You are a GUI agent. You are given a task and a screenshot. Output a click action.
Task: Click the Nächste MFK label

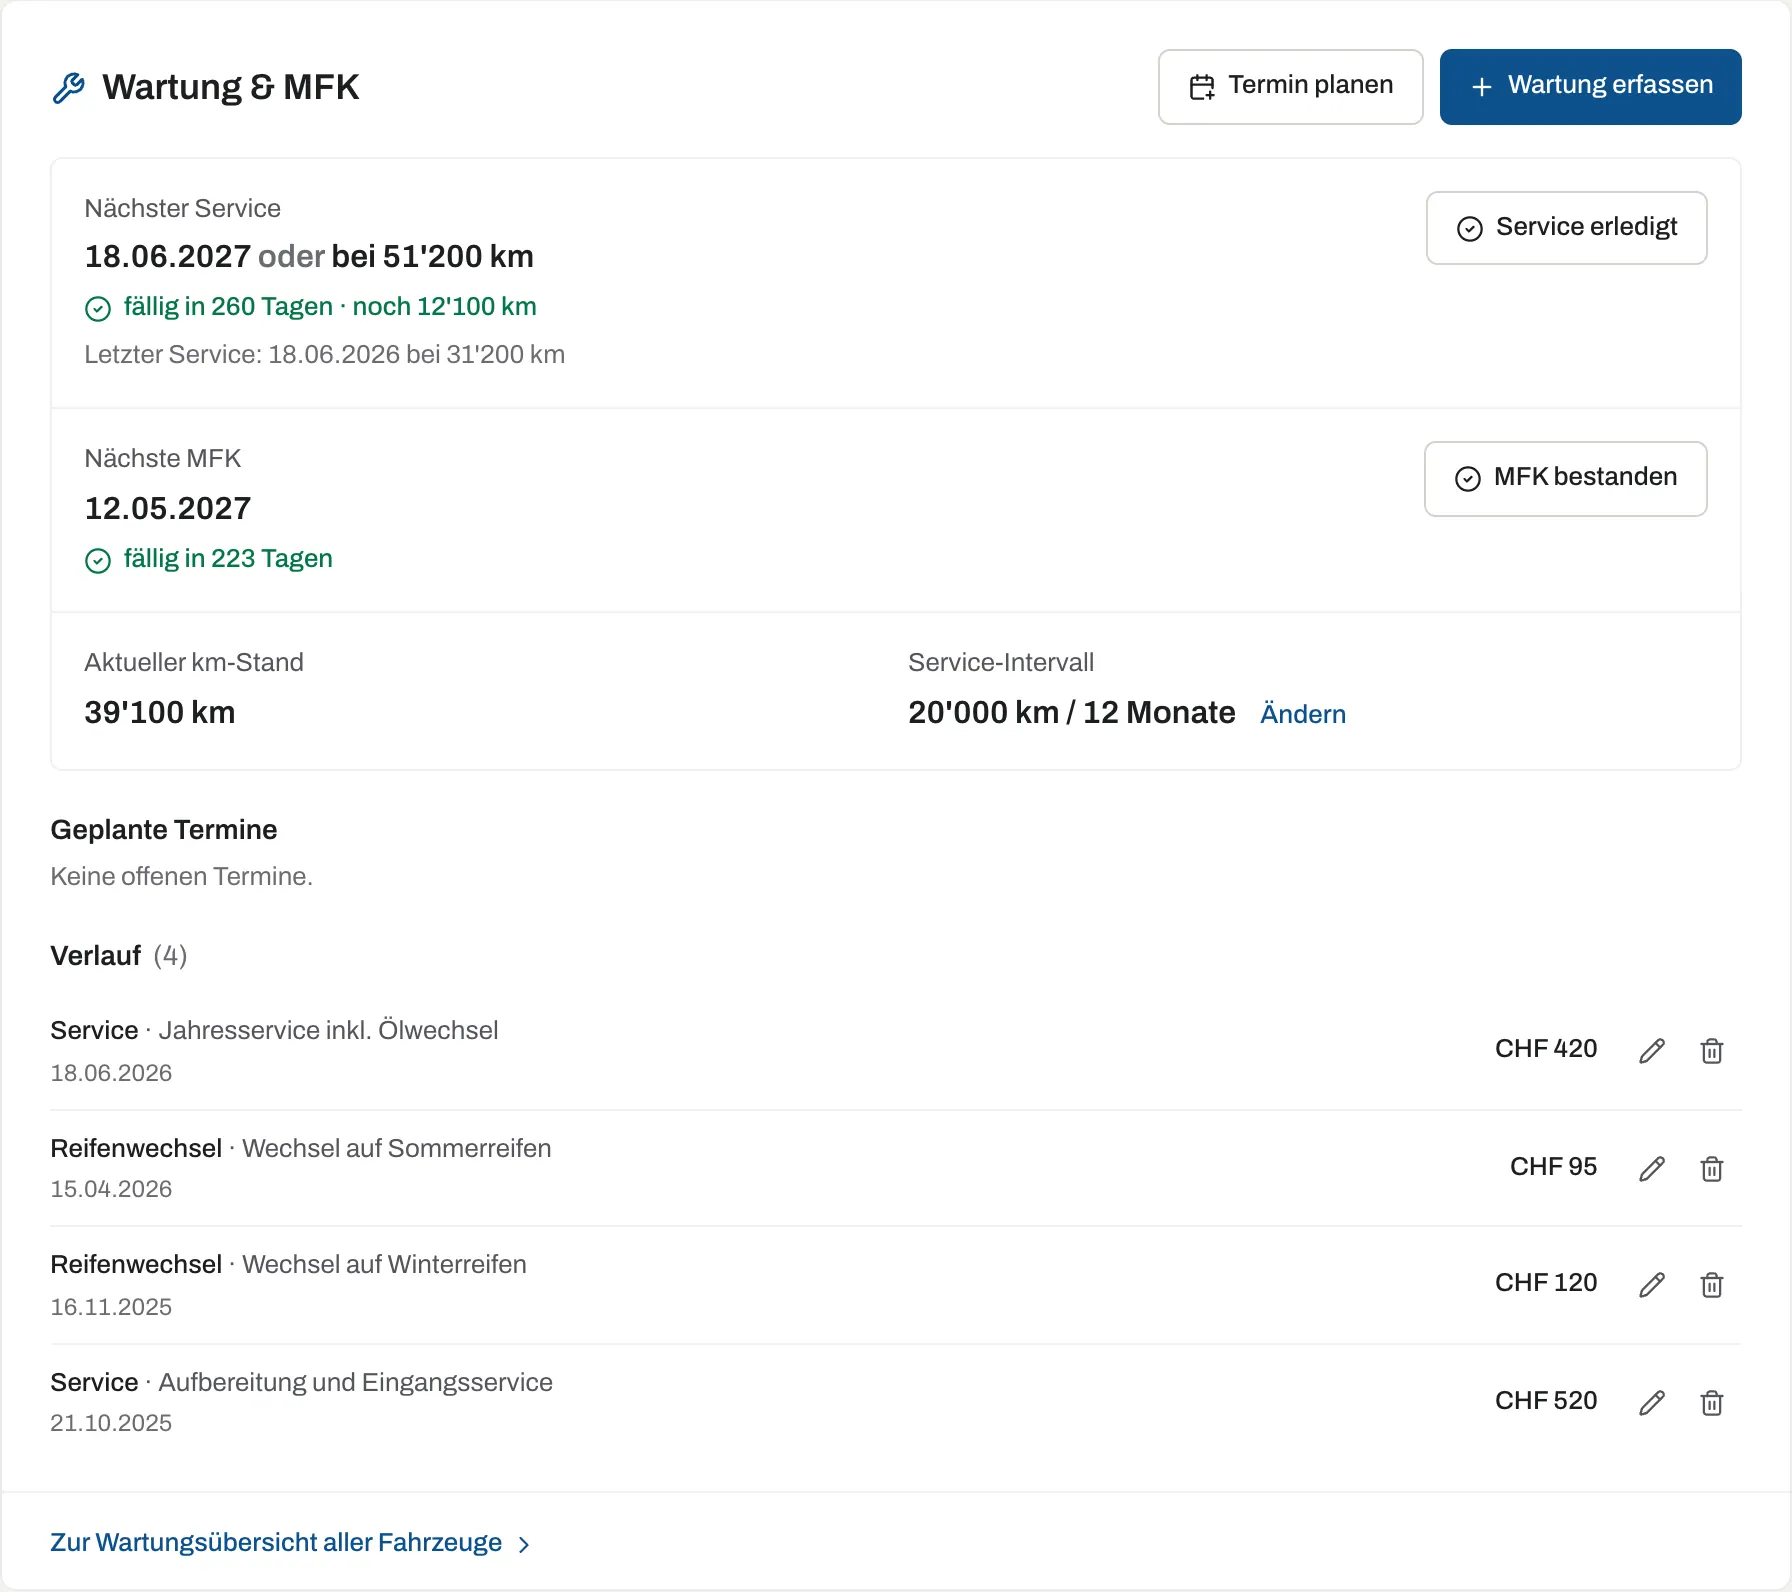163,459
